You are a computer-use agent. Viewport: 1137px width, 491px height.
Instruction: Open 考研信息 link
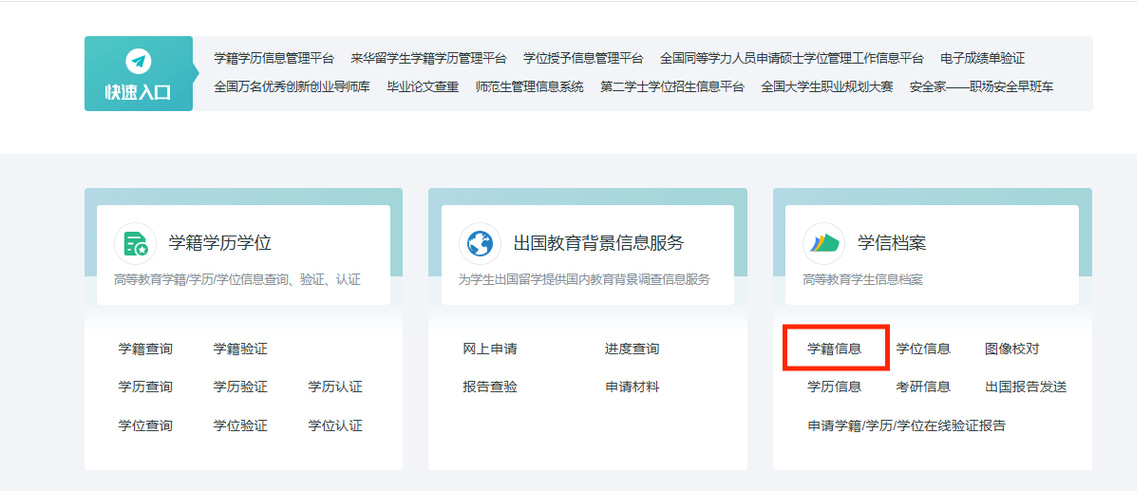tap(923, 387)
